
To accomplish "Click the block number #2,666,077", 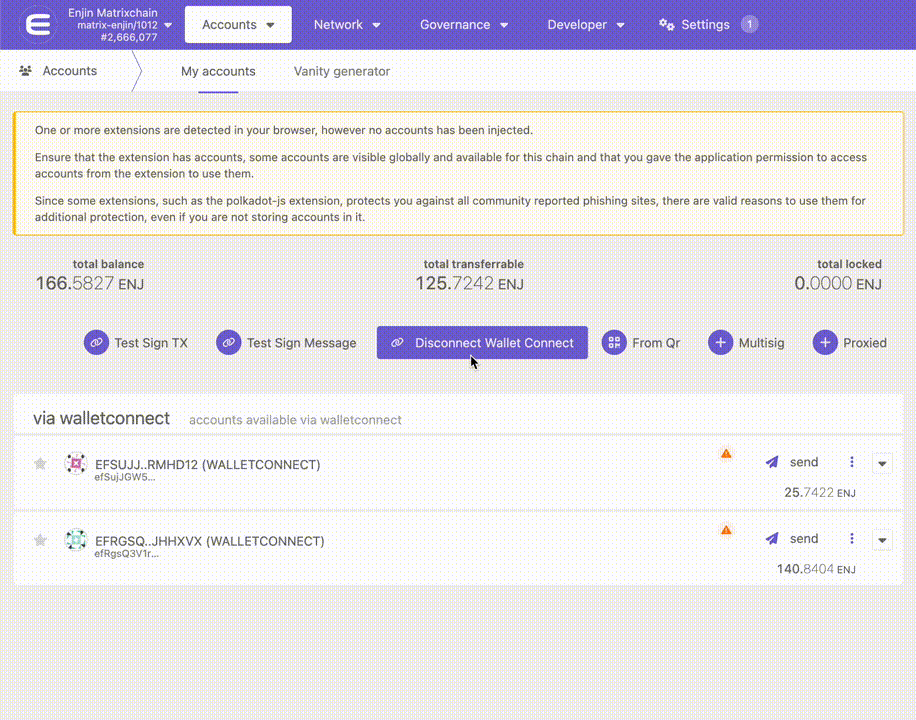I will 129,37.
